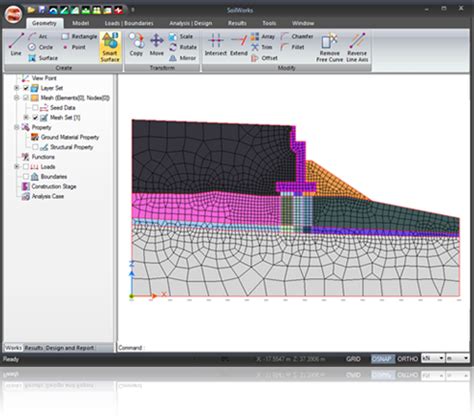
Task: Toggle the GRID mode in status bar
Action: click(353, 359)
